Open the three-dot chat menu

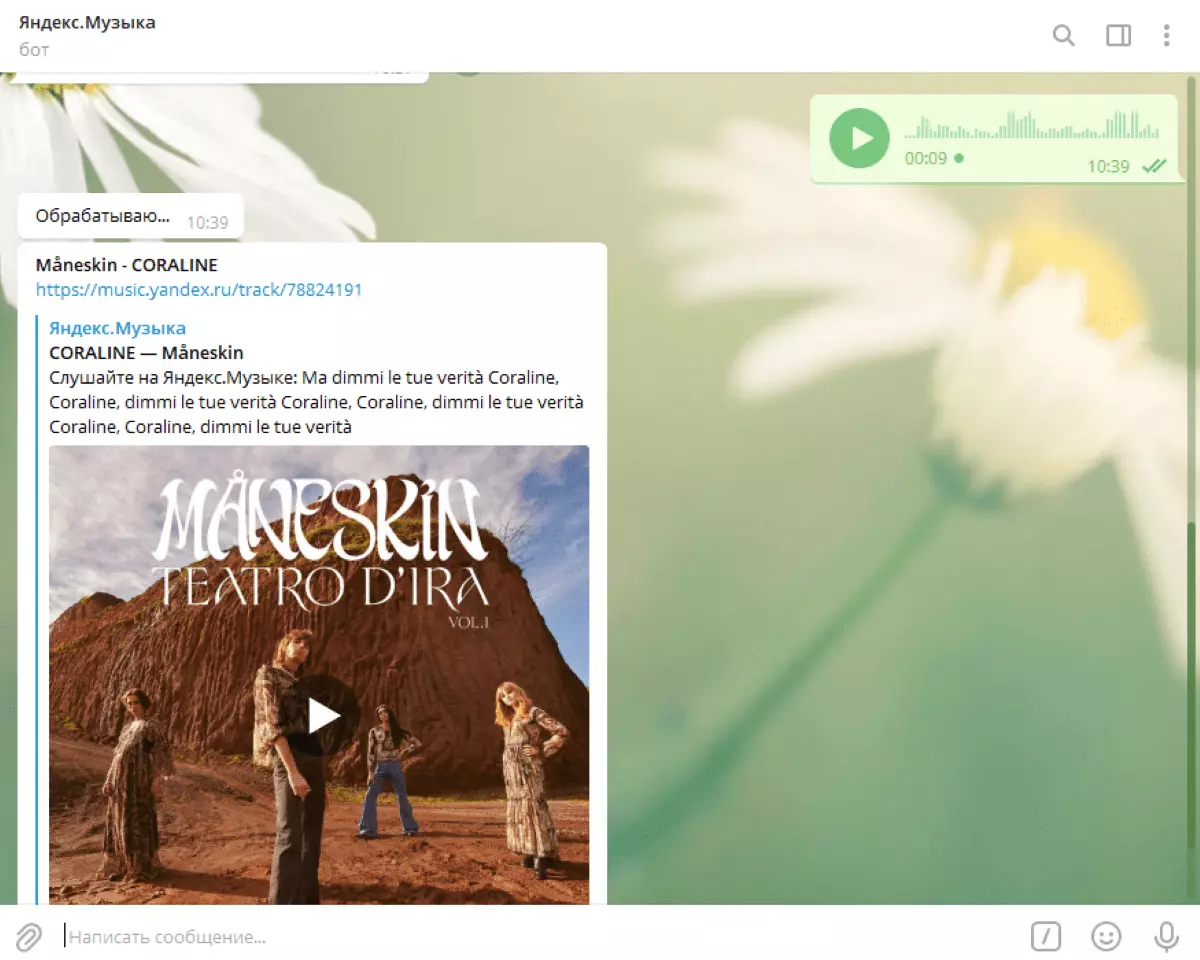(1166, 36)
